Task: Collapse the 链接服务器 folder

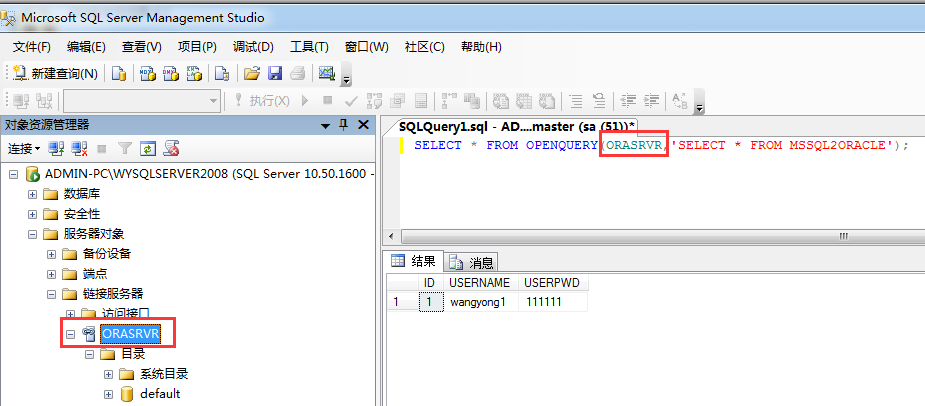Action: 51,294
